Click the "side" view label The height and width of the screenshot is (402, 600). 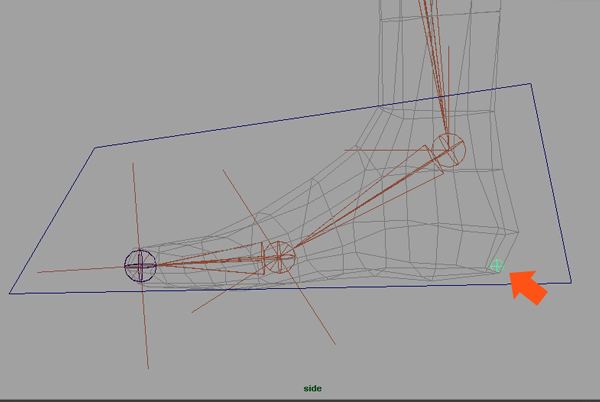[313, 389]
